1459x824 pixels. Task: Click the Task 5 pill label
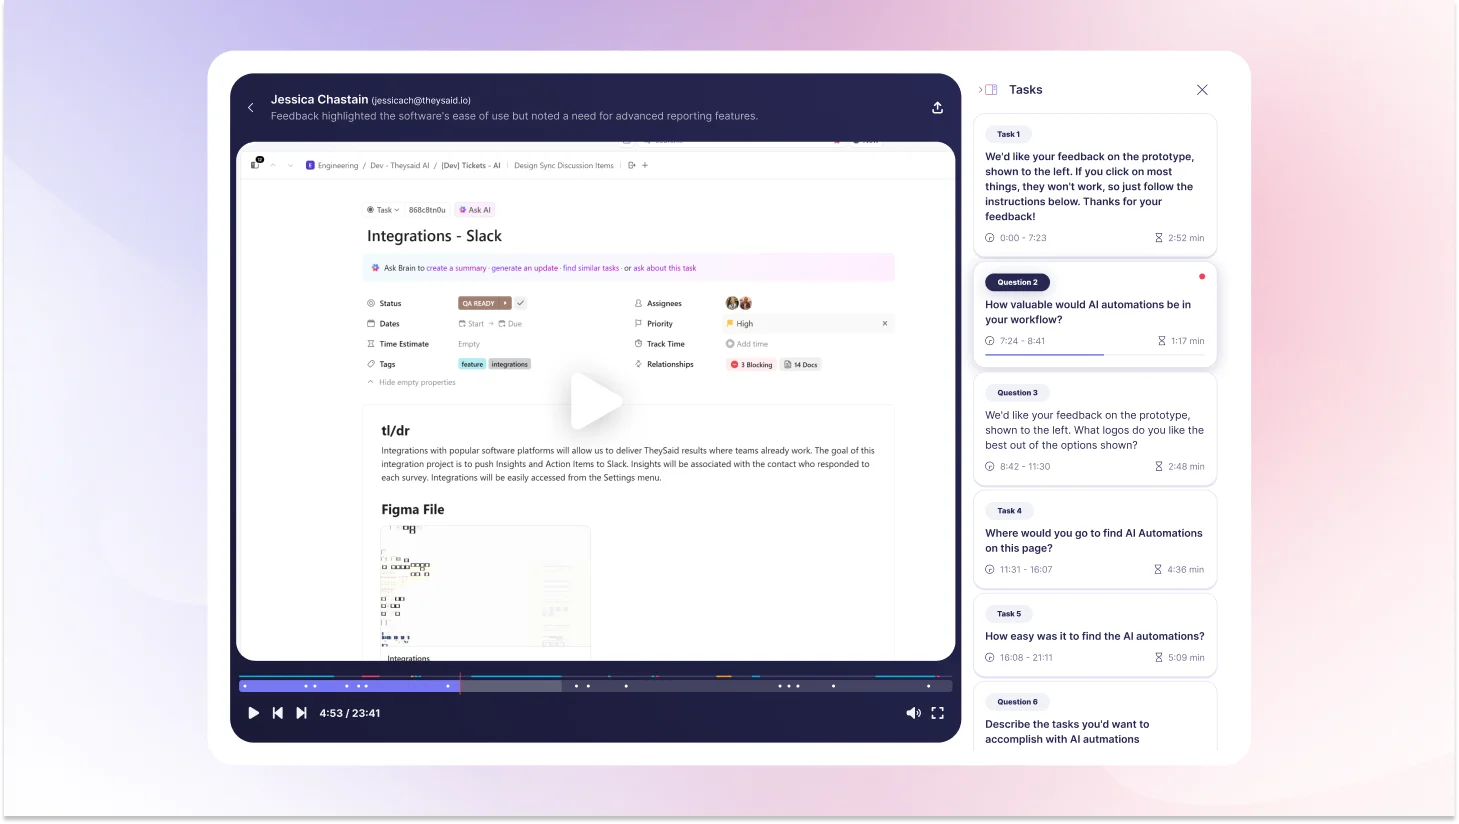coord(1009,614)
